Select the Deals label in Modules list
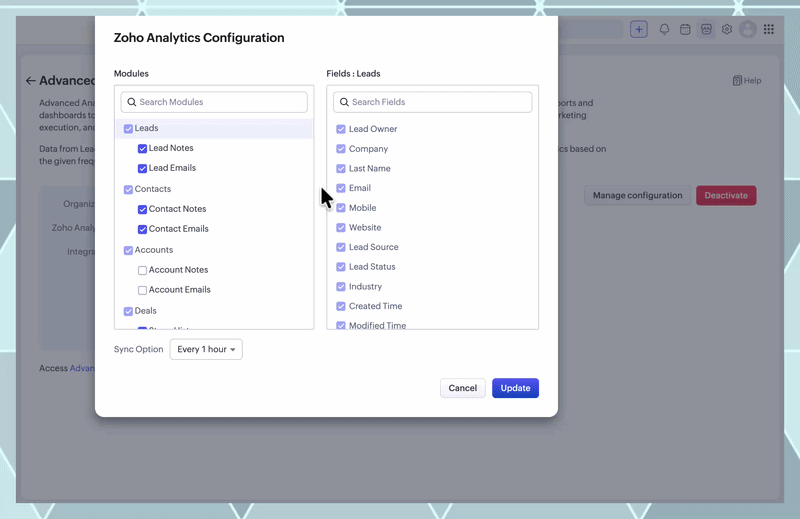The width and height of the screenshot is (800, 519). point(145,310)
